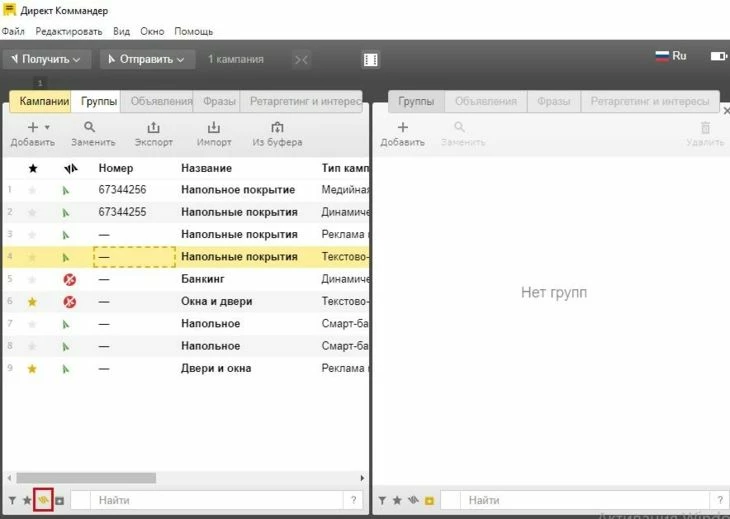Star the campaign numbered 67344255
The image size is (730, 519).
(32, 212)
